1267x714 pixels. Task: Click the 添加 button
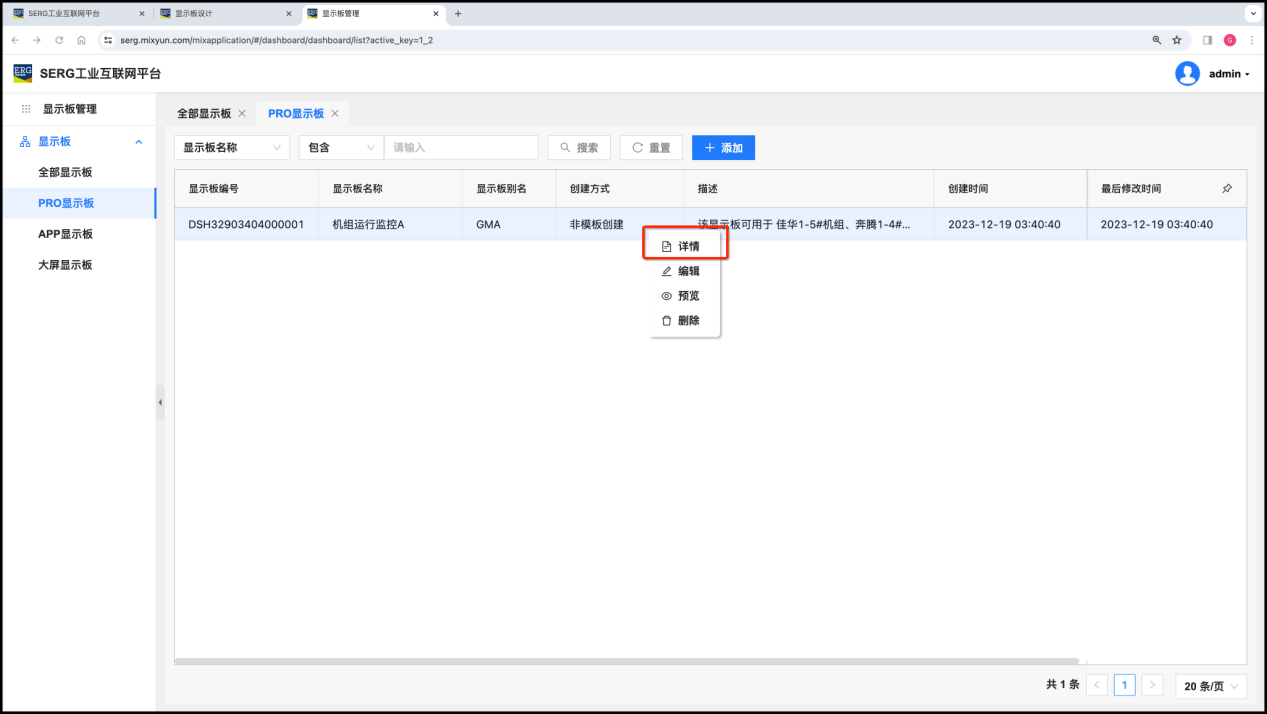coord(723,148)
